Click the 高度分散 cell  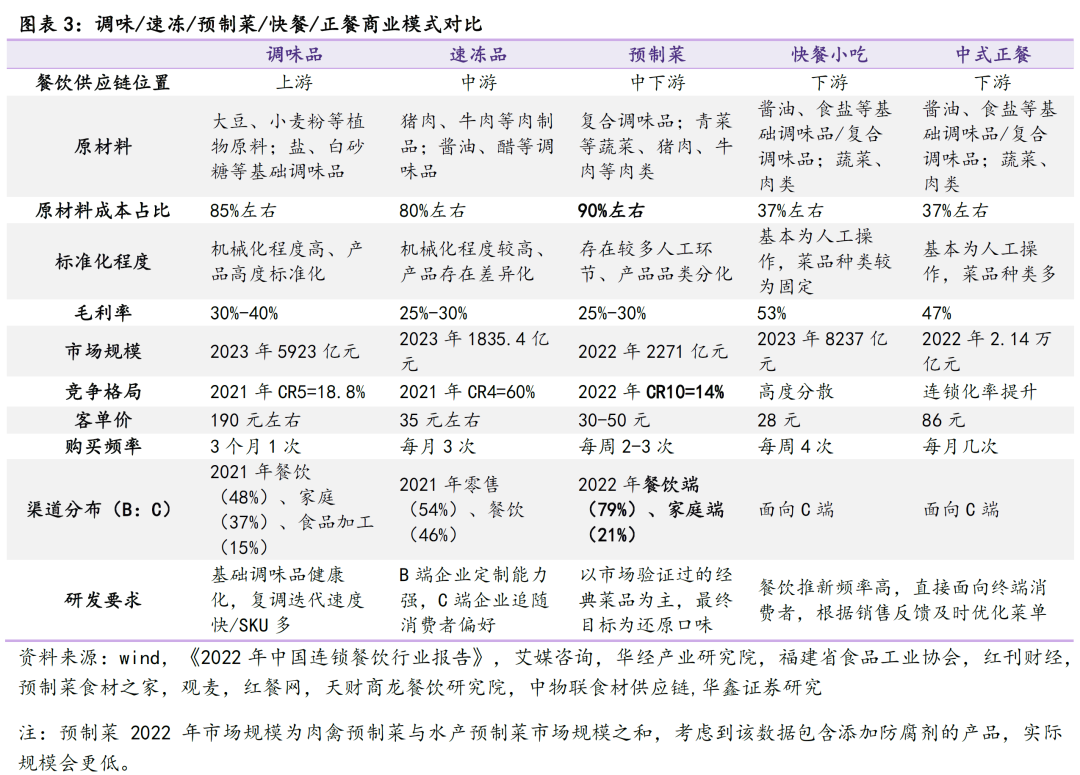[795, 392]
